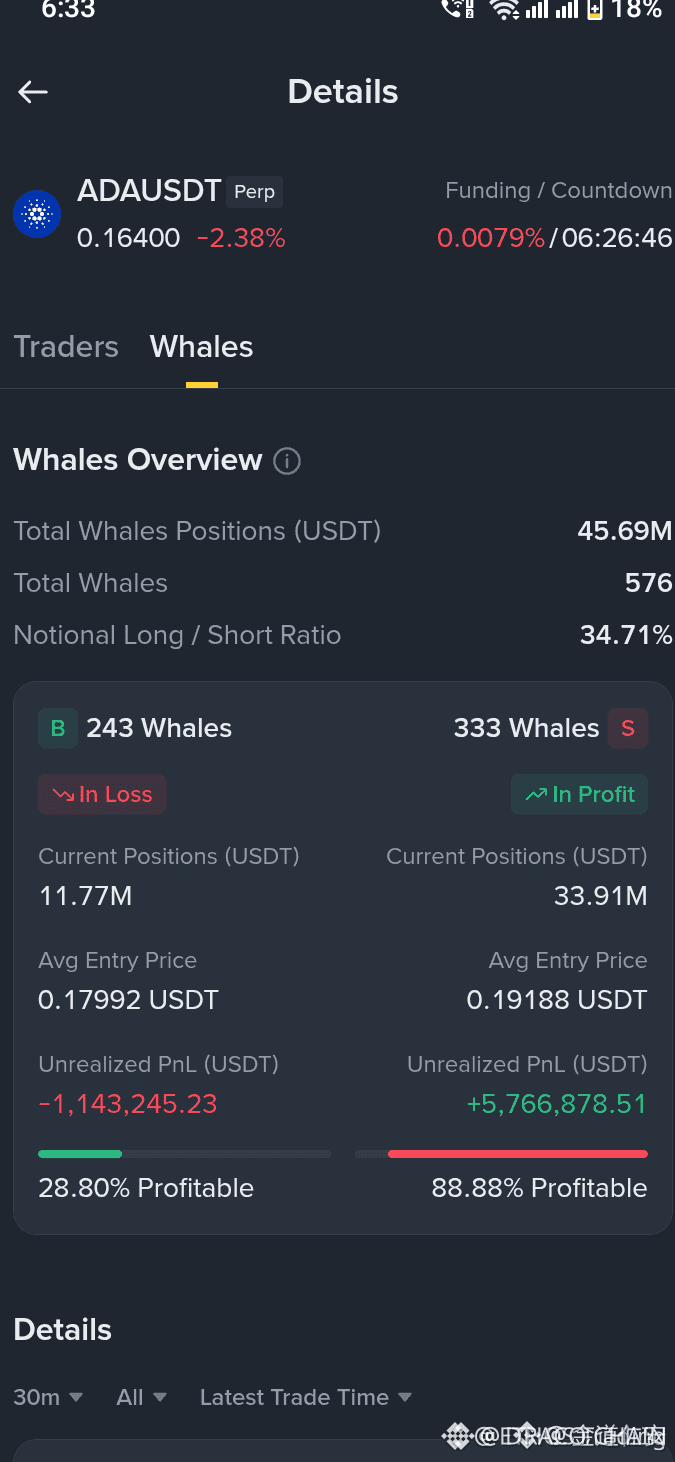Screen dimensions: 675x1462
Task: Tap the green B long-side badge
Action: (x=58, y=728)
